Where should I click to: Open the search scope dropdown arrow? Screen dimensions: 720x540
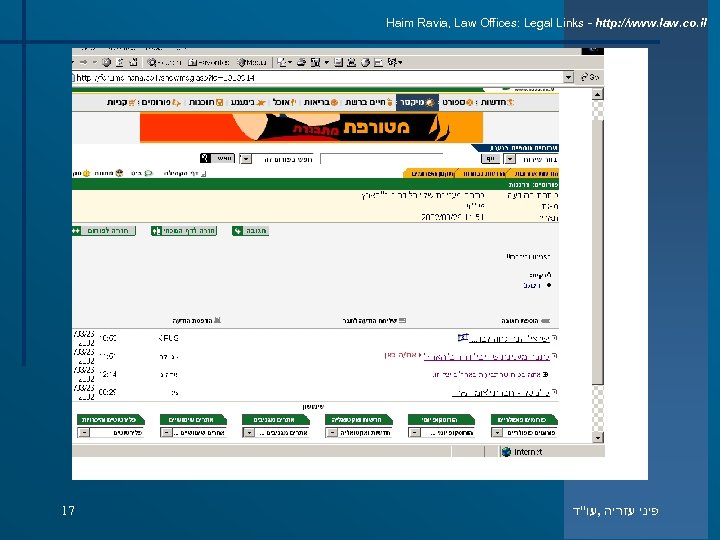click(x=246, y=159)
